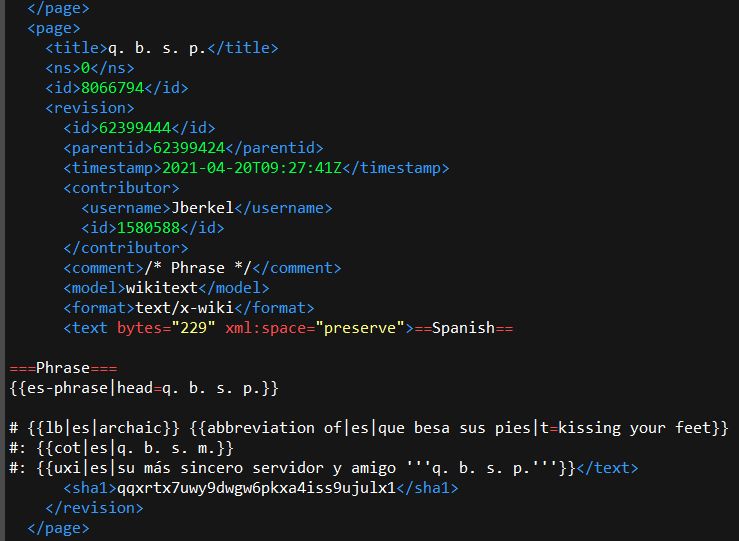Click the bytes attribute value "229"
The image size is (739, 541).
193,328
